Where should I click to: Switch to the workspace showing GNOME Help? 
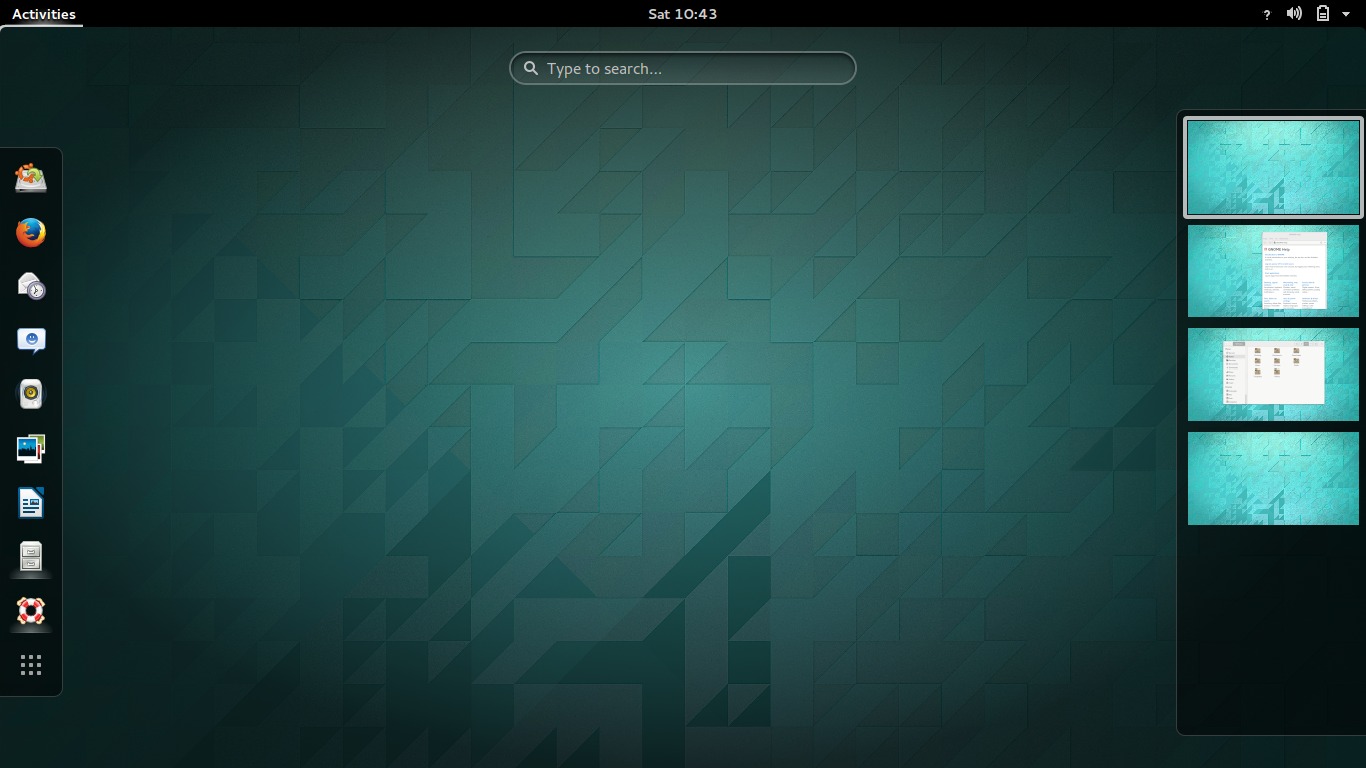click(1272, 270)
